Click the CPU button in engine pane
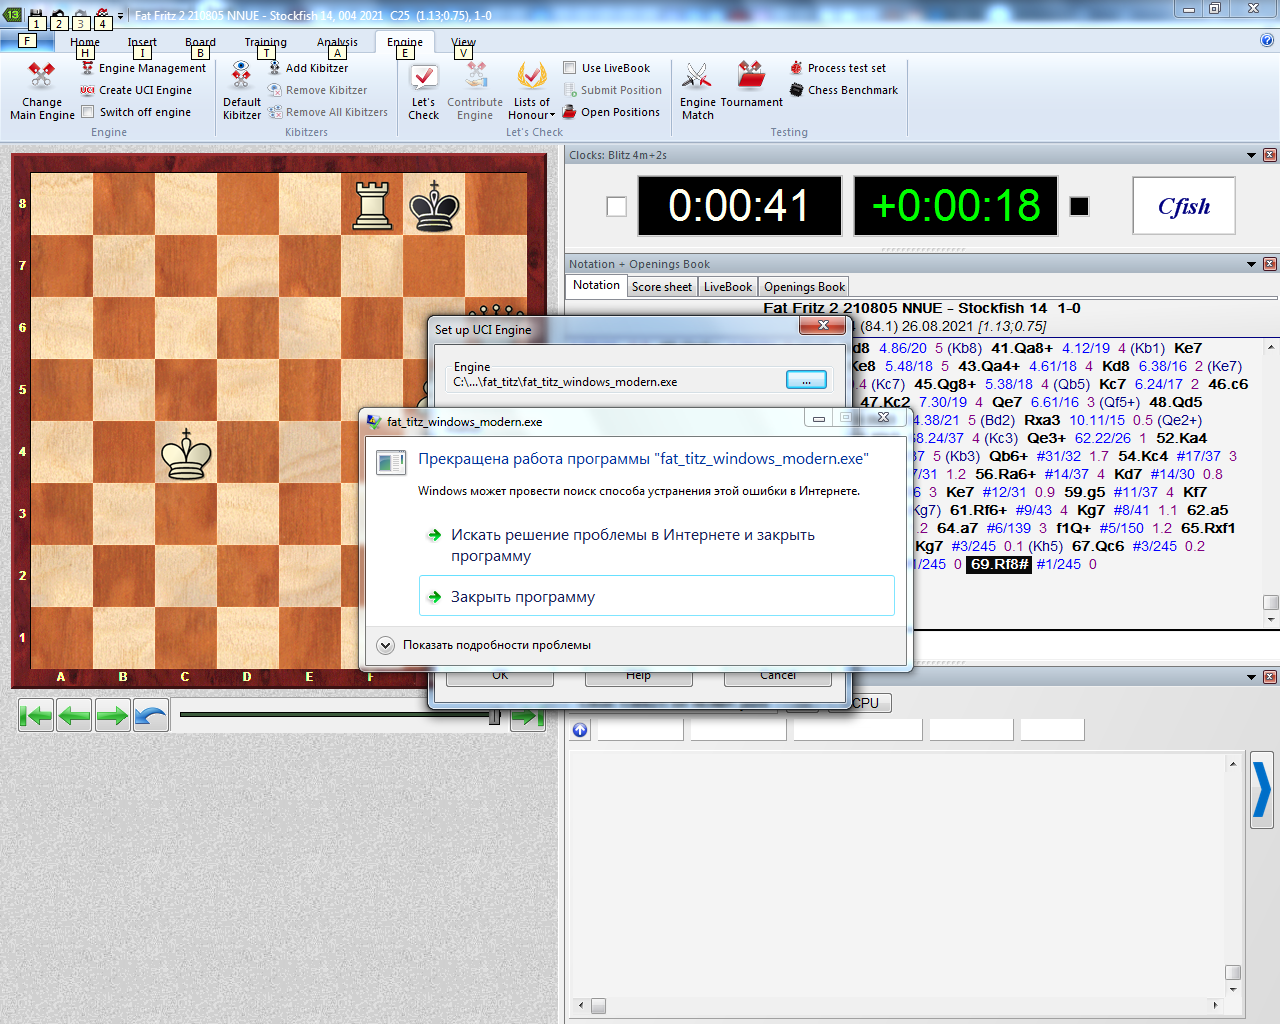 (866, 703)
